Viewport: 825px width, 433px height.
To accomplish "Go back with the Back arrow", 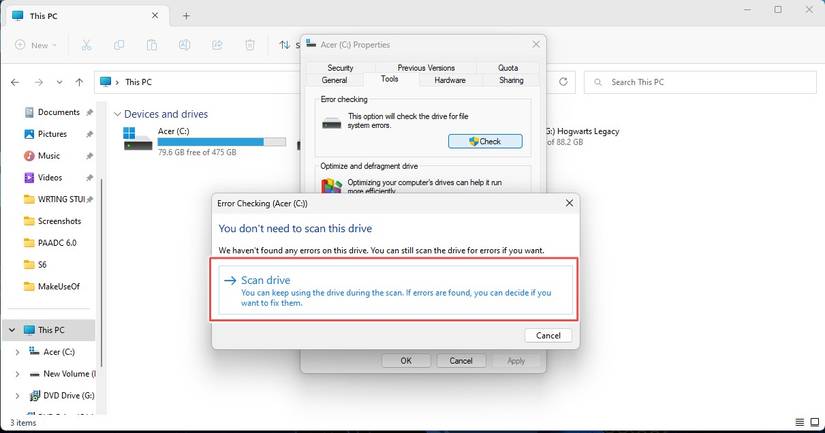I will (x=15, y=82).
